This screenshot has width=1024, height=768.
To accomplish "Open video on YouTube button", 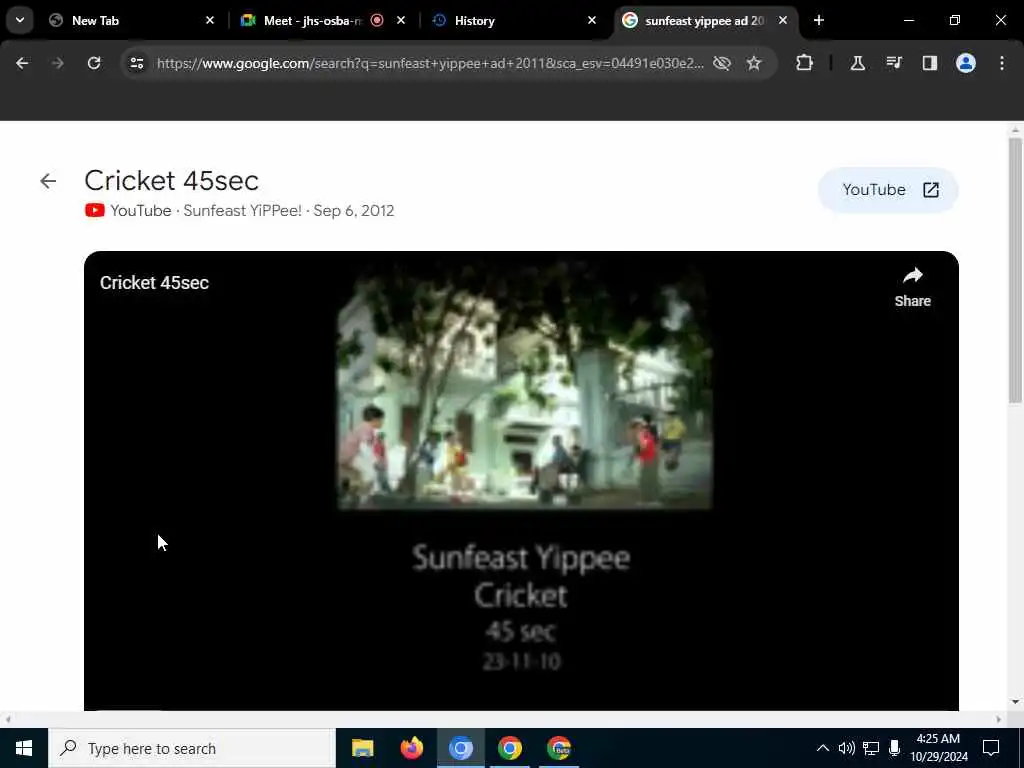I will point(888,190).
